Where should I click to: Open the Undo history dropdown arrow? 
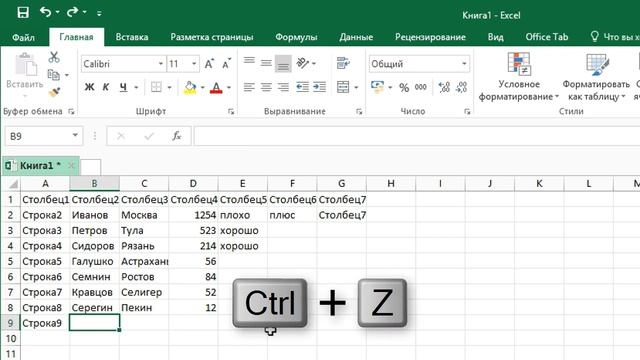pos(58,13)
